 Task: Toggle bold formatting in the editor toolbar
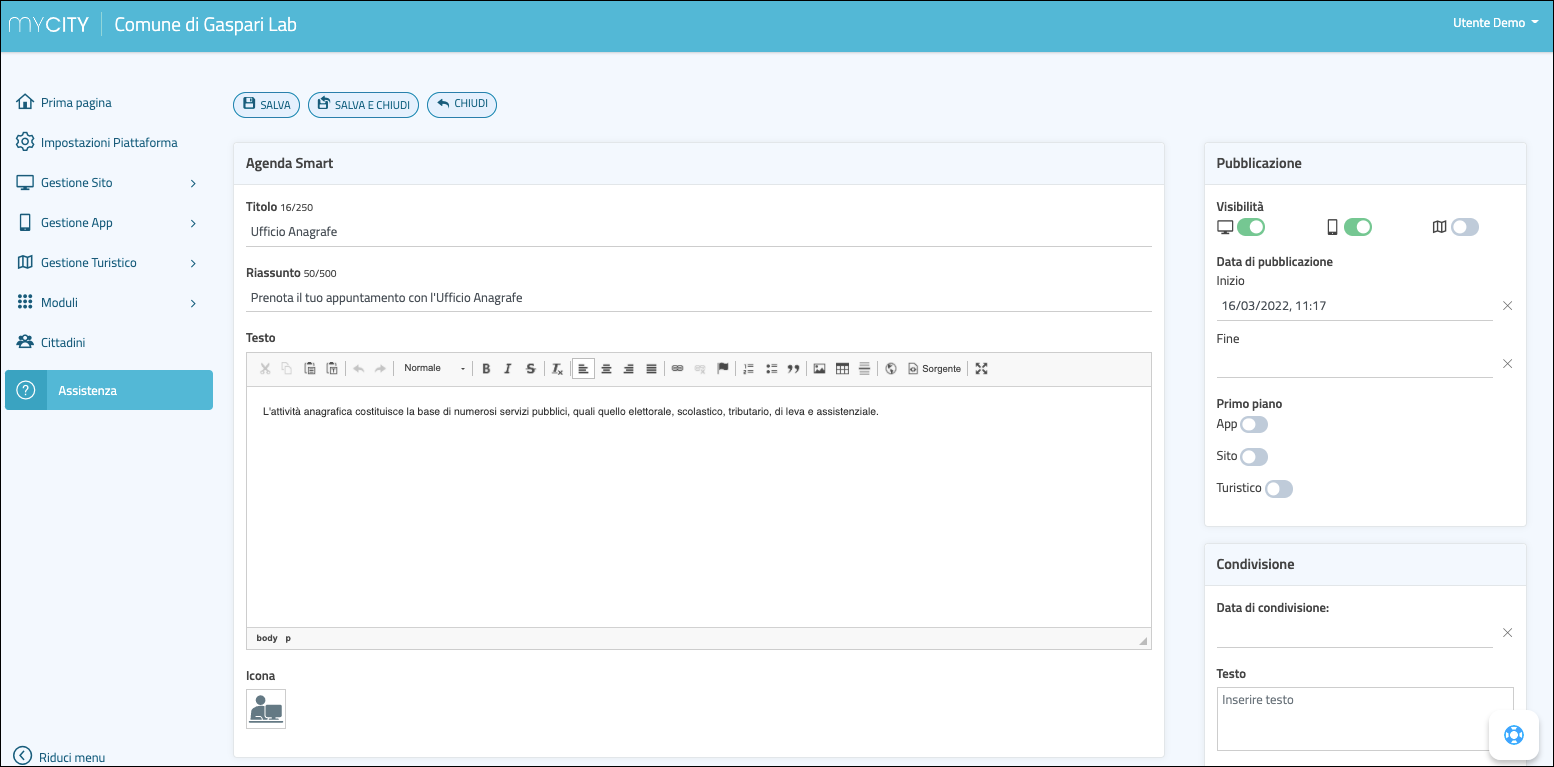(x=486, y=369)
